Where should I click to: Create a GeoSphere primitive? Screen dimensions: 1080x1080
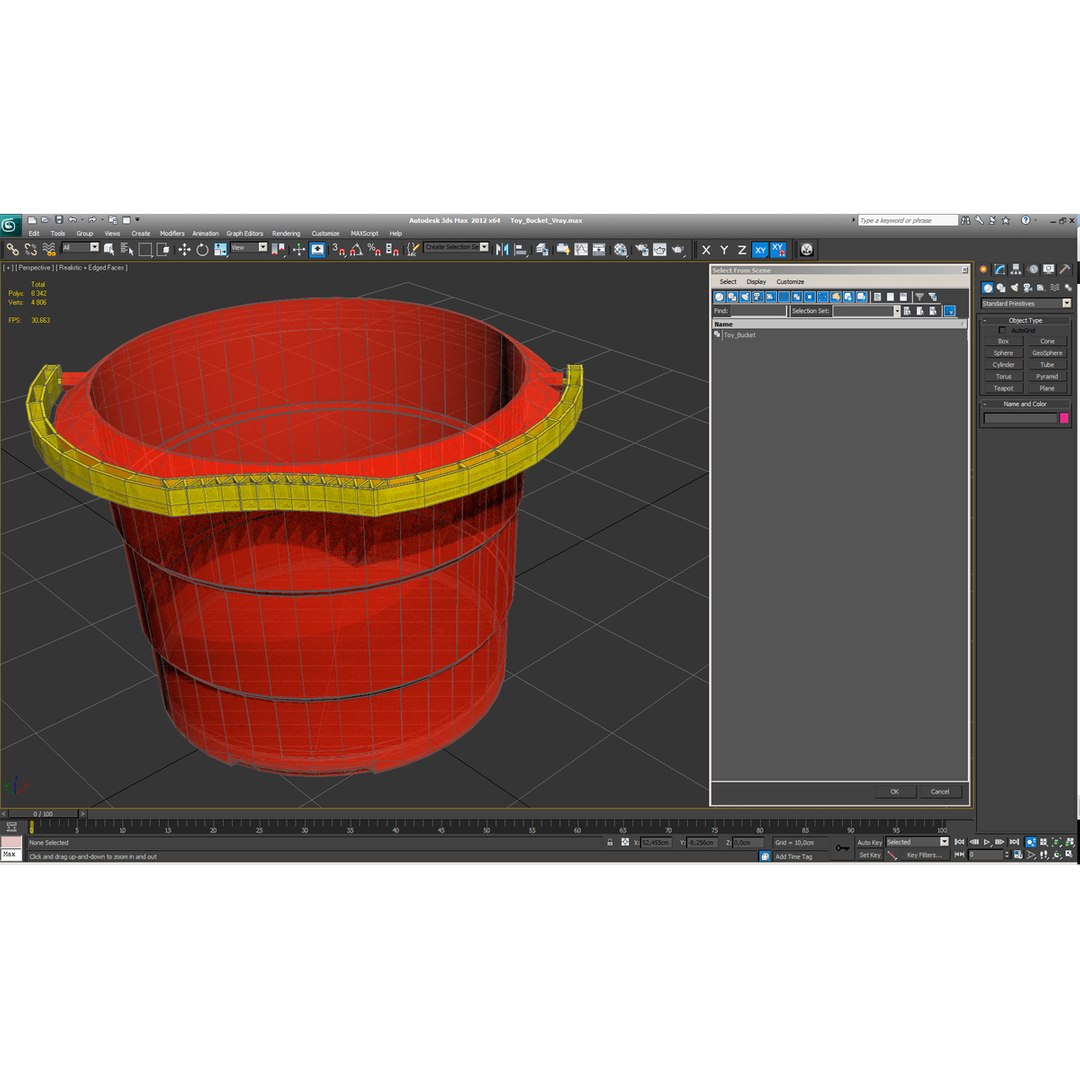[1047, 353]
